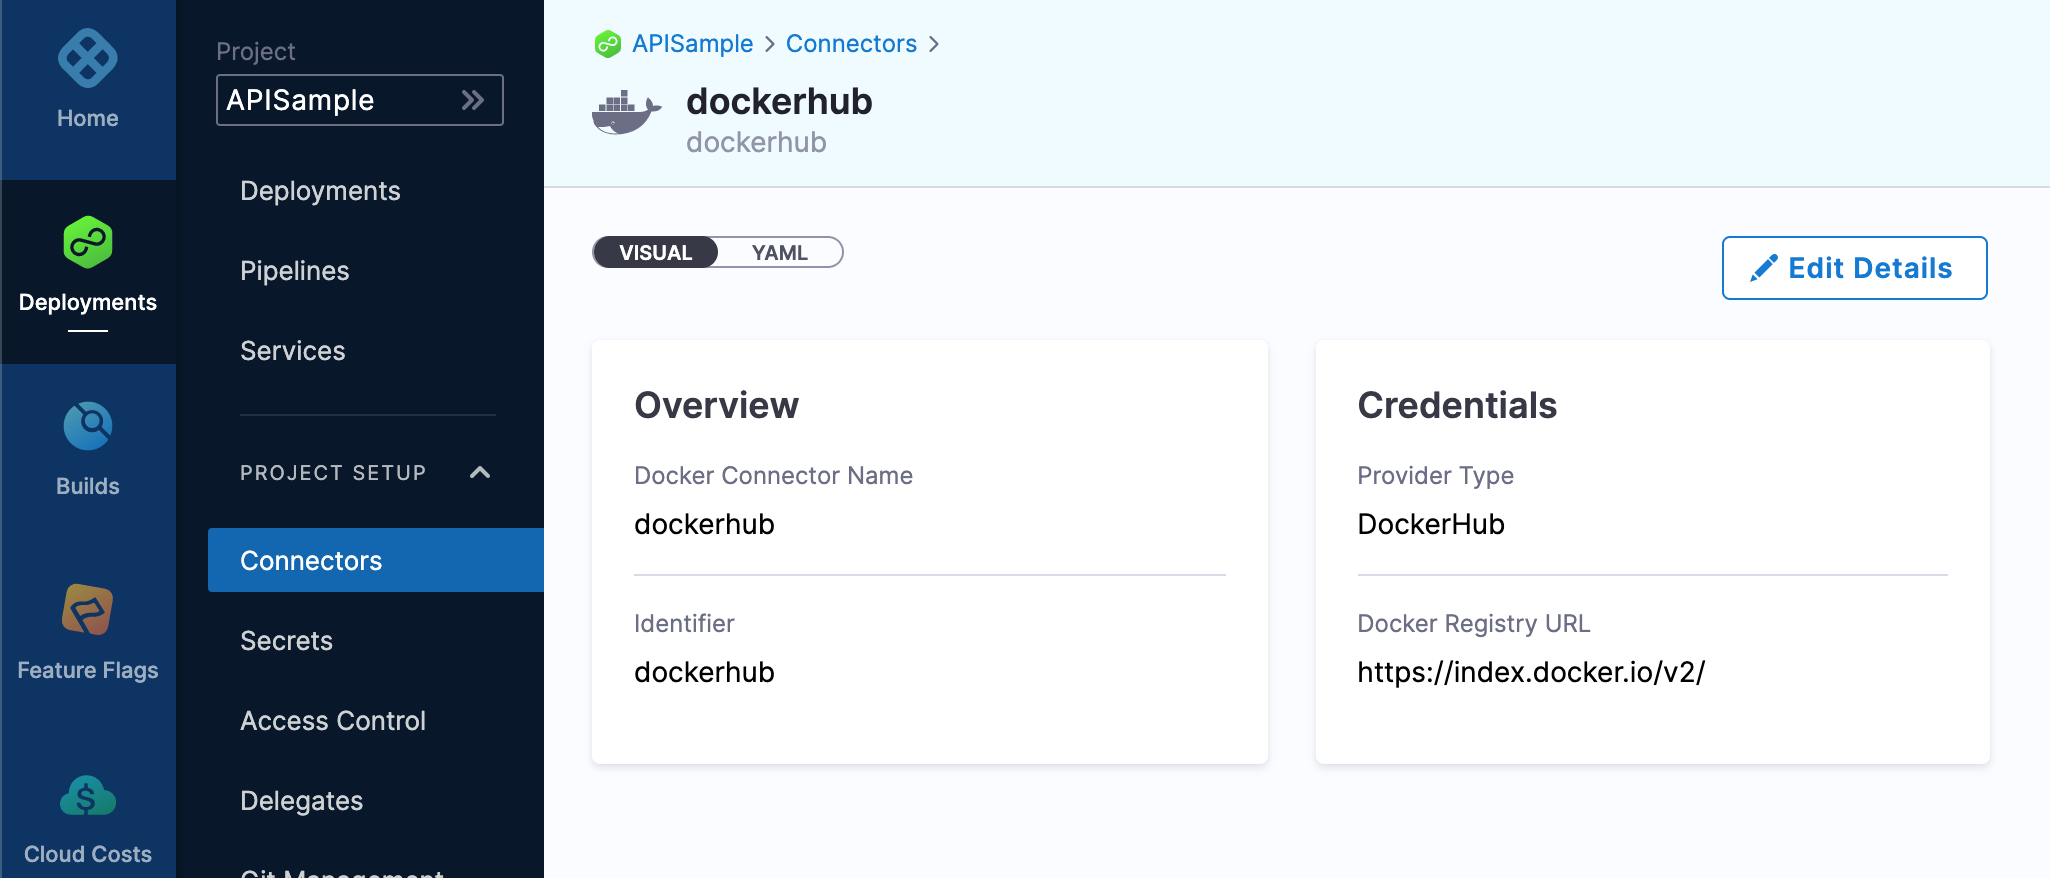Image resolution: width=2050 pixels, height=878 pixels.
Task: Open the Builds module icon
Action: (x=88, y=426)
